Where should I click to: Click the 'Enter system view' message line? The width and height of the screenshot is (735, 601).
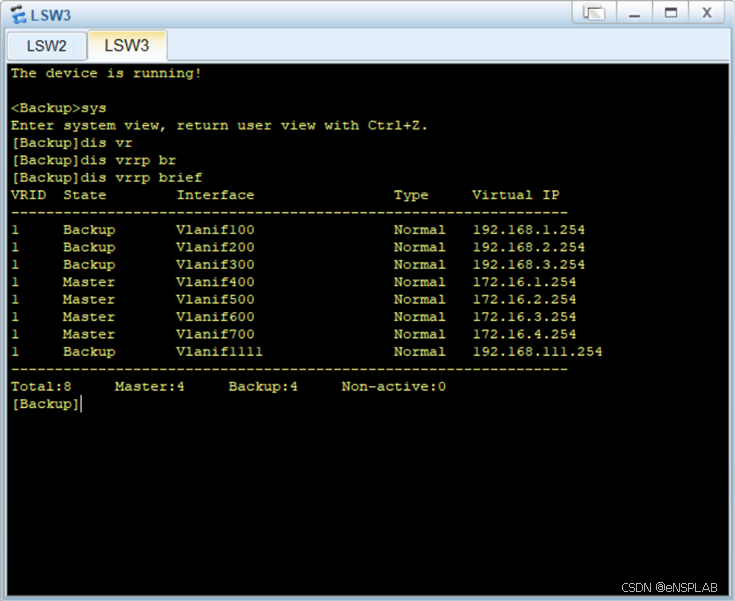[x=219, y=126]
